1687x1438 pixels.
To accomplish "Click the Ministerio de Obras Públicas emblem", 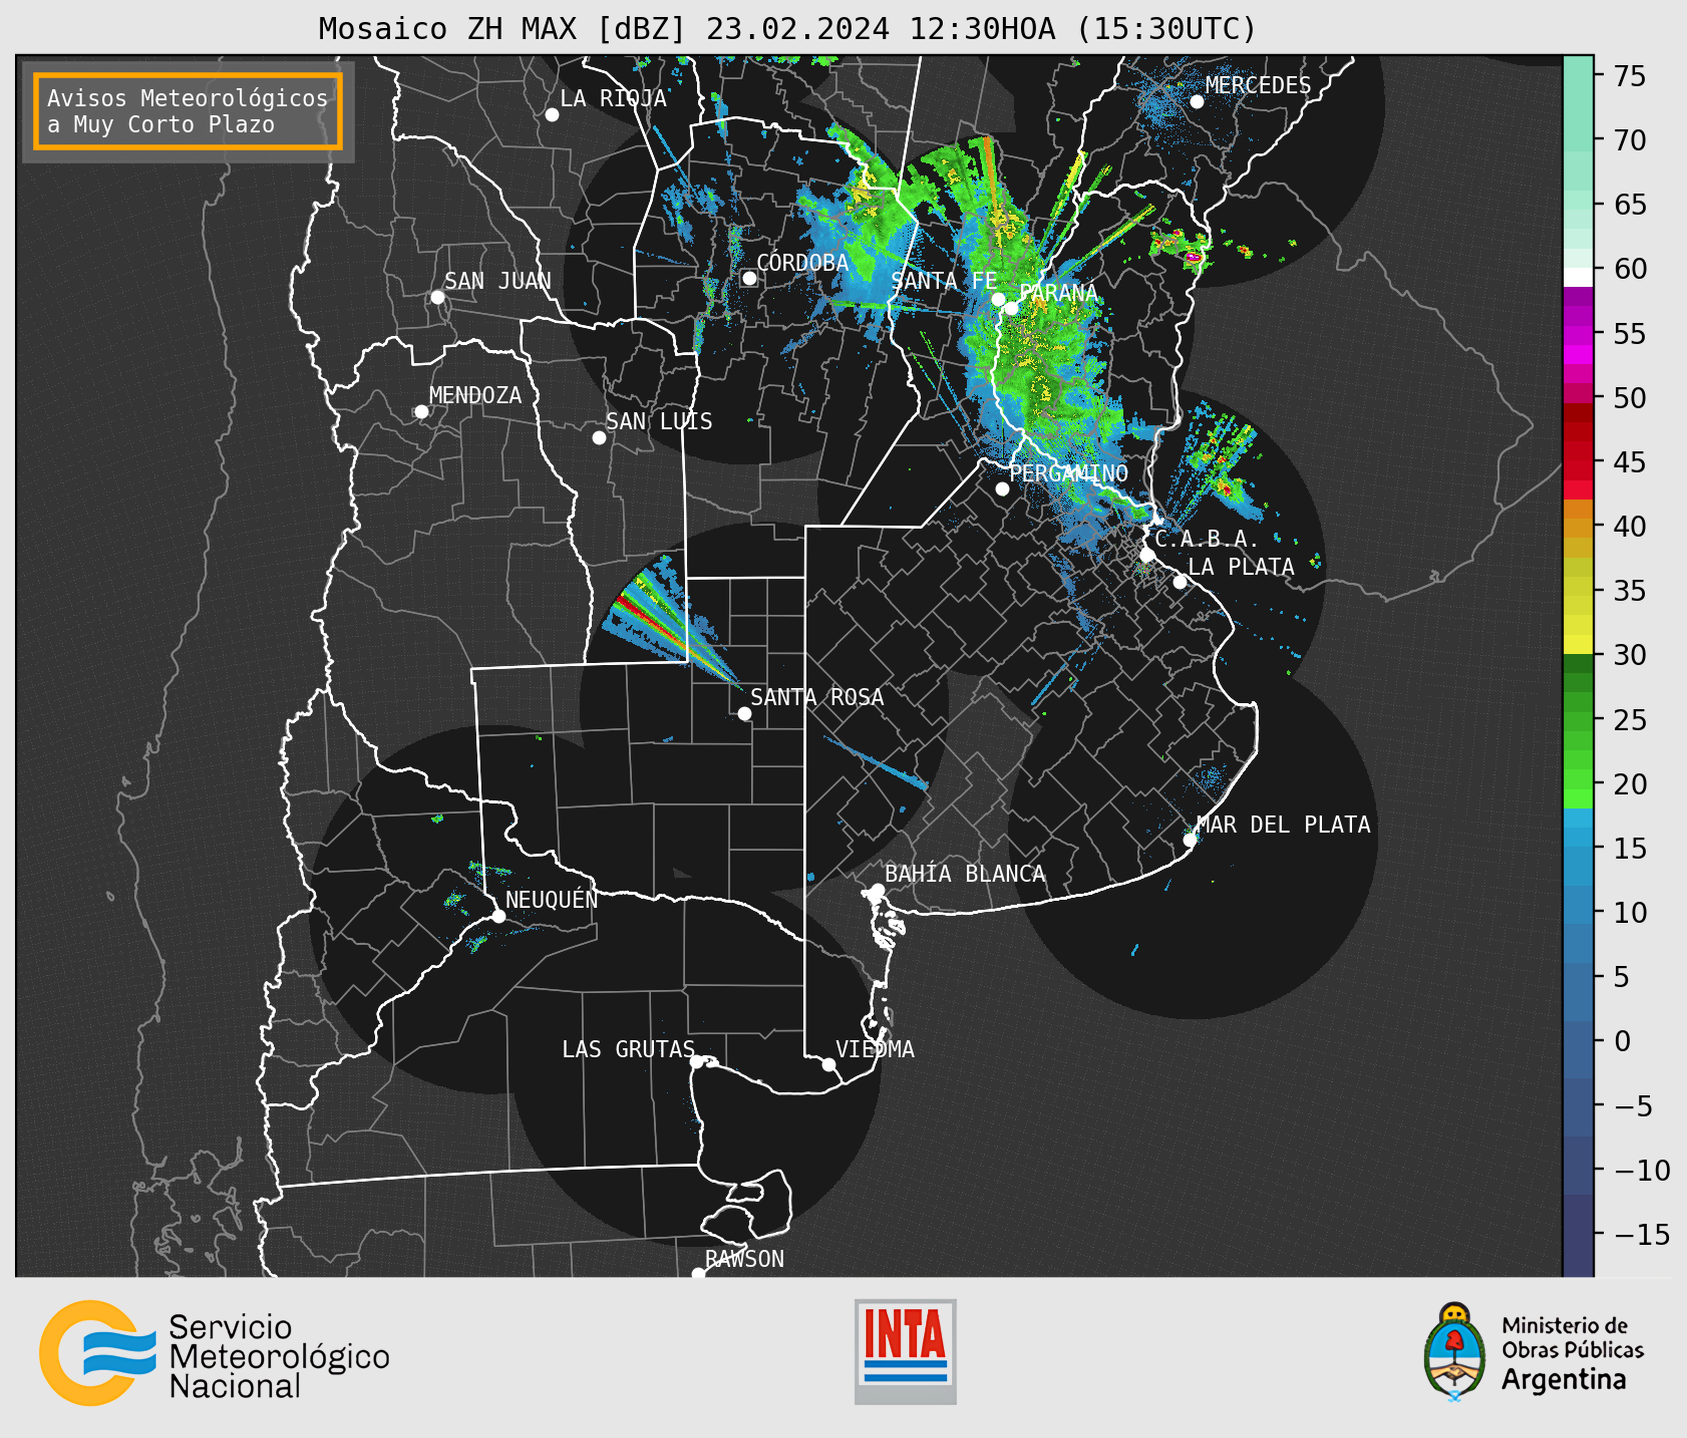I will pyautogui.click(x=1455, y=1351).
